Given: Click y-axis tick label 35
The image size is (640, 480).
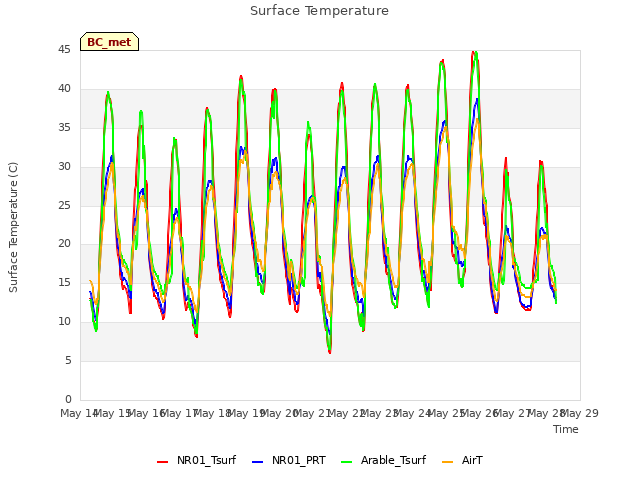Looking at the screenshot, I should pyautogui.click(x=64, y=128).
